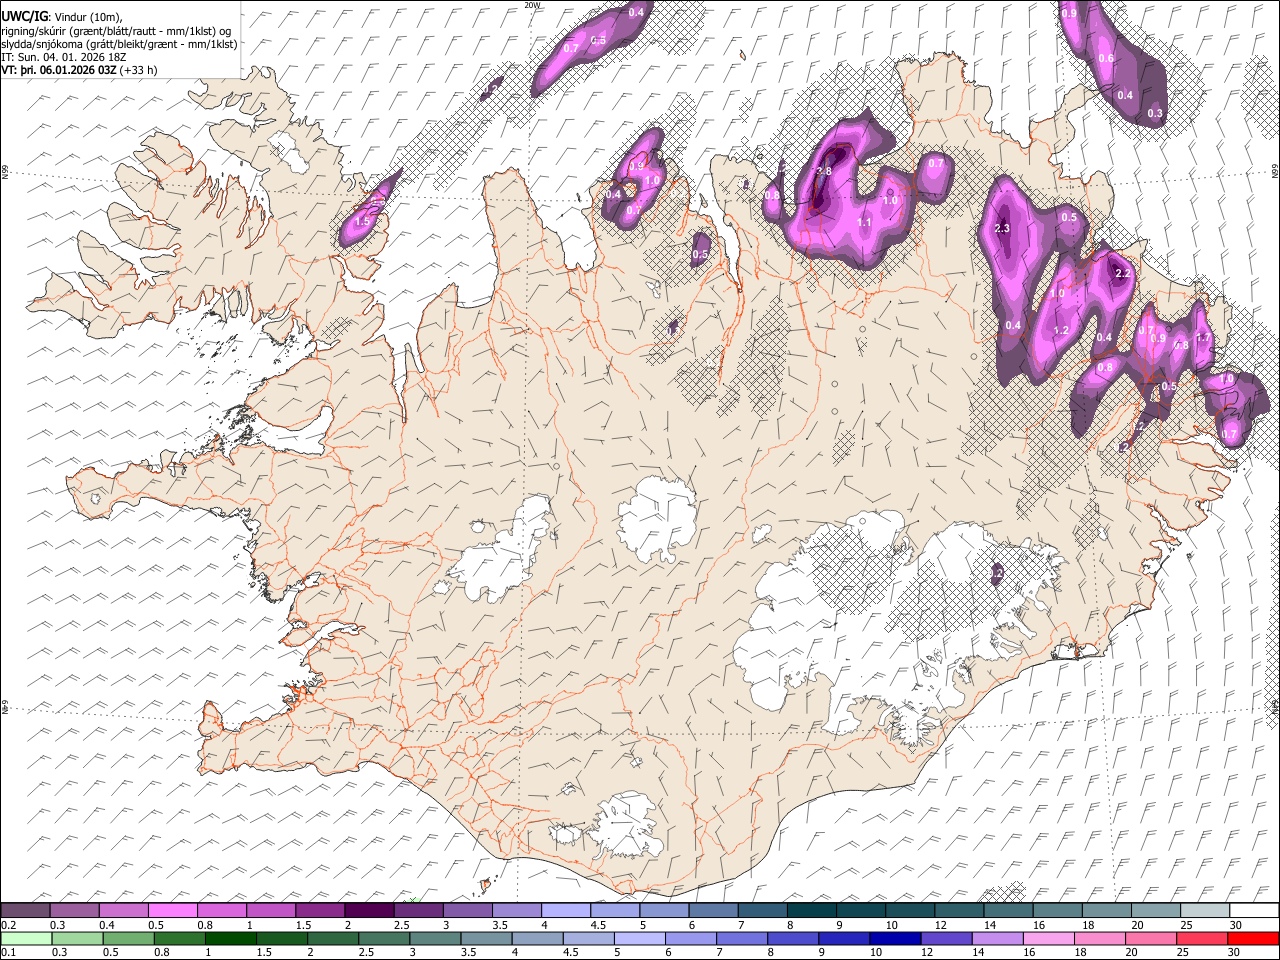
Task: Click the '4.5' label under the top legend row
Action: coord(598,925)
